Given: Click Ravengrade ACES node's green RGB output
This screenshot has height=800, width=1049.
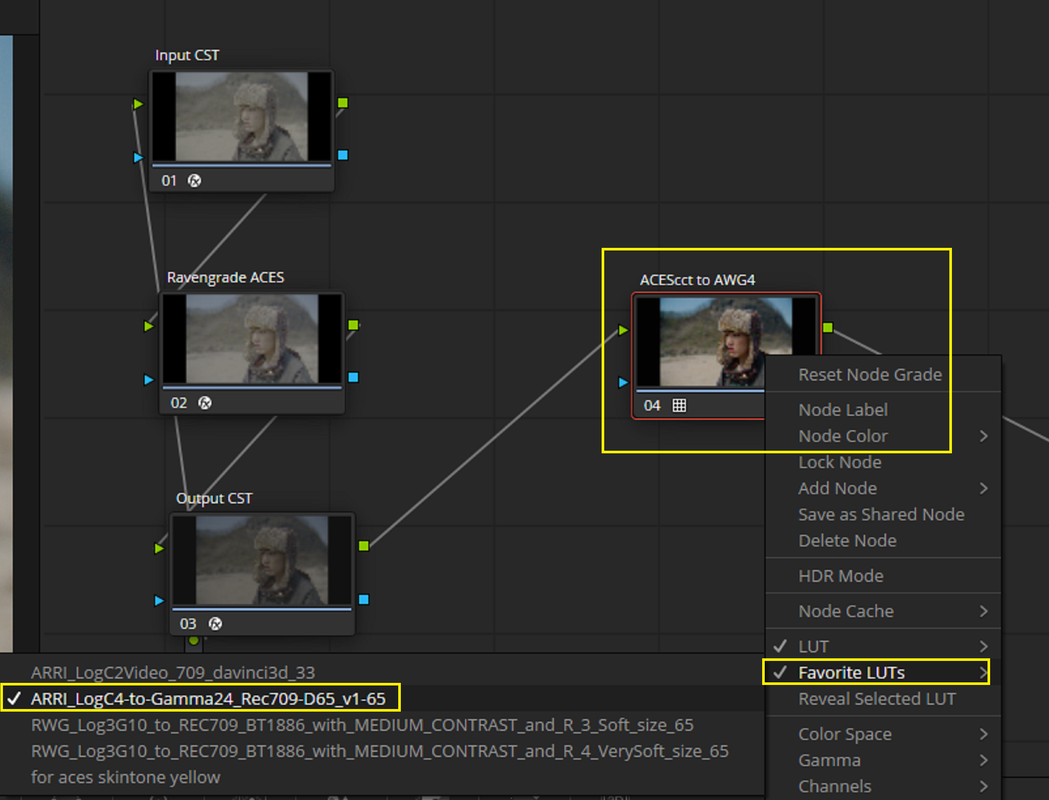Looking at the screenshot, I should coord(353,324).
